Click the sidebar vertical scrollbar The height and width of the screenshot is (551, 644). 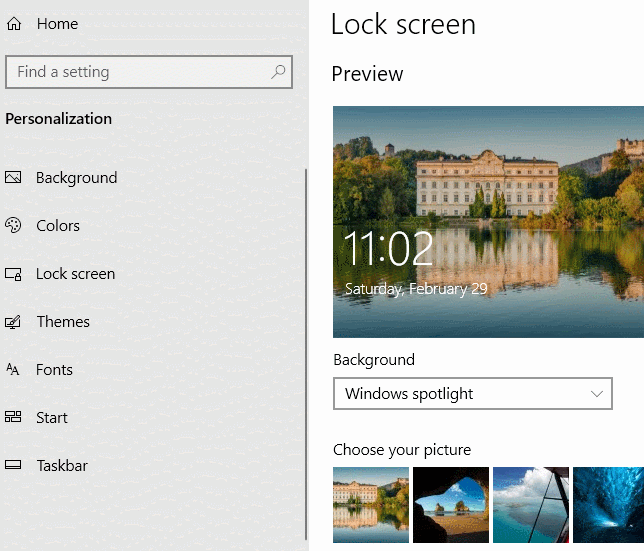click(306, 354)
